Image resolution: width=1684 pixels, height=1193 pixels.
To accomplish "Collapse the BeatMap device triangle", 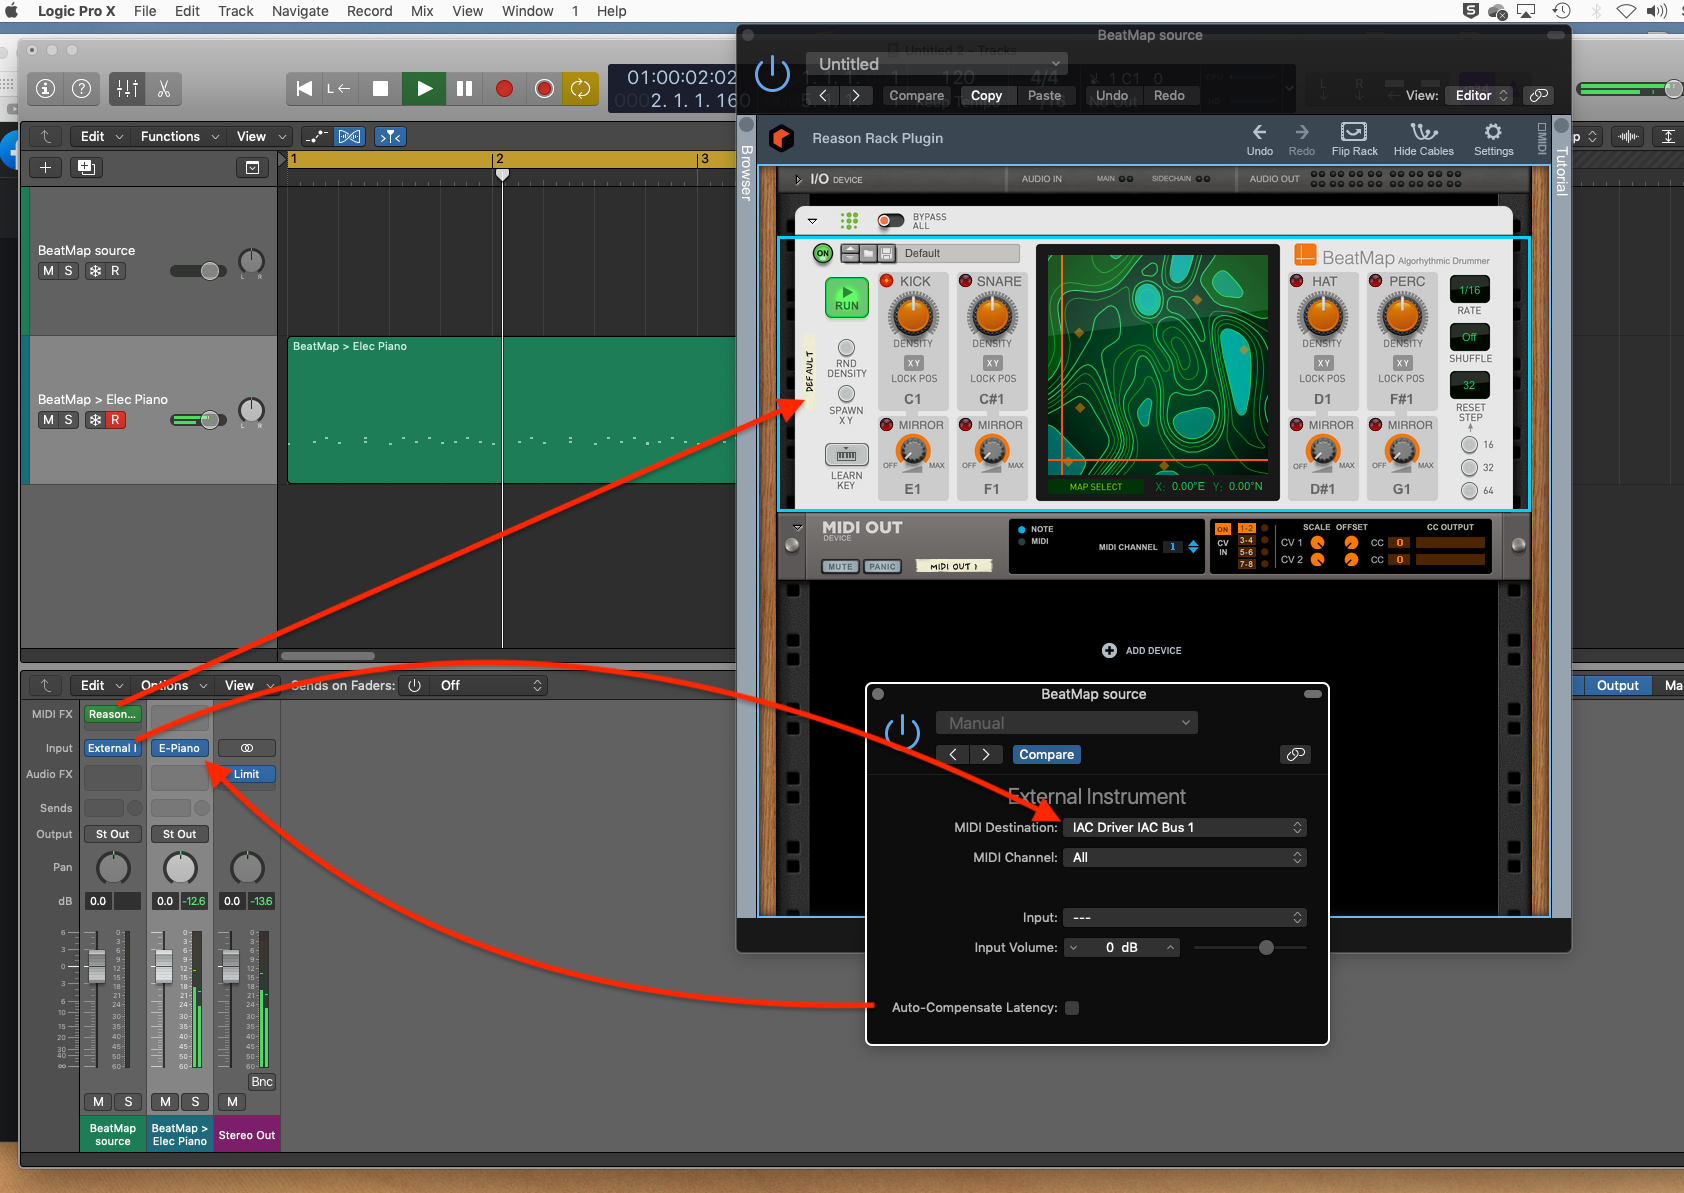I will [812, 220].
